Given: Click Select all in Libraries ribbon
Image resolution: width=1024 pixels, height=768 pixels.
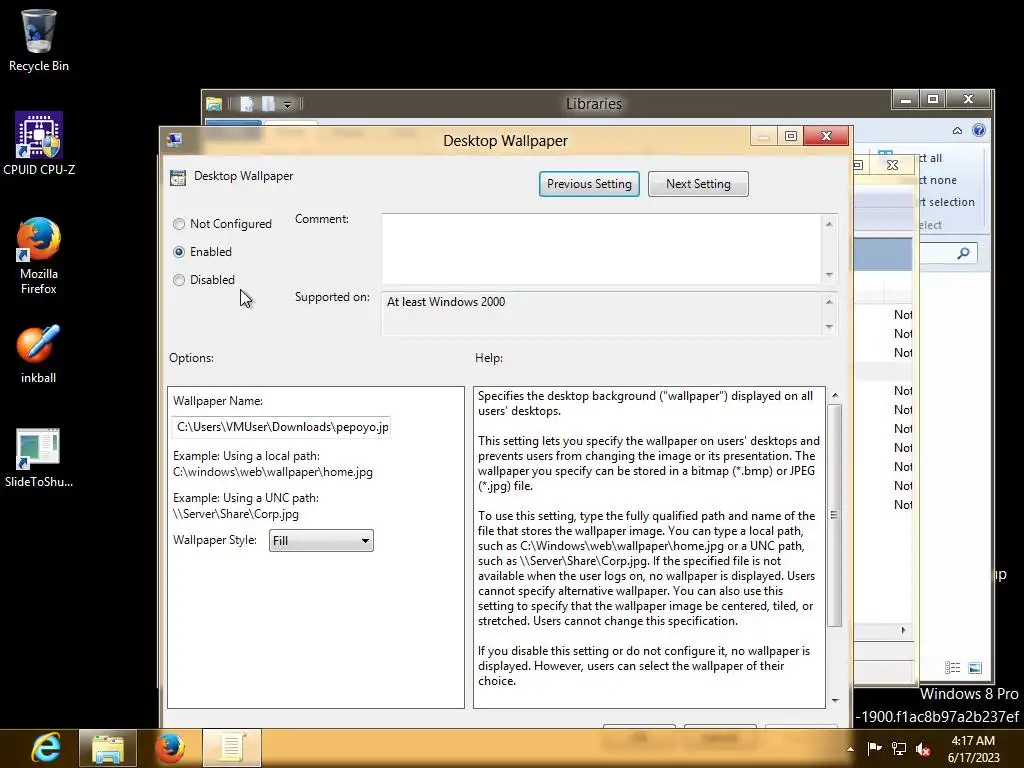Looking at the screenshot, I should [931, 158].
